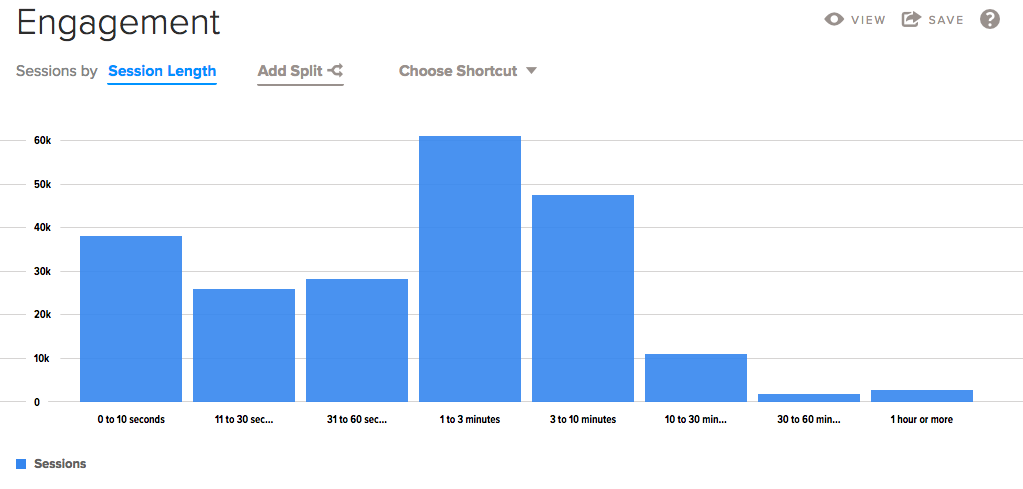
Task: Toggle the Sessions legend series
Action: (x=60, y=464)
